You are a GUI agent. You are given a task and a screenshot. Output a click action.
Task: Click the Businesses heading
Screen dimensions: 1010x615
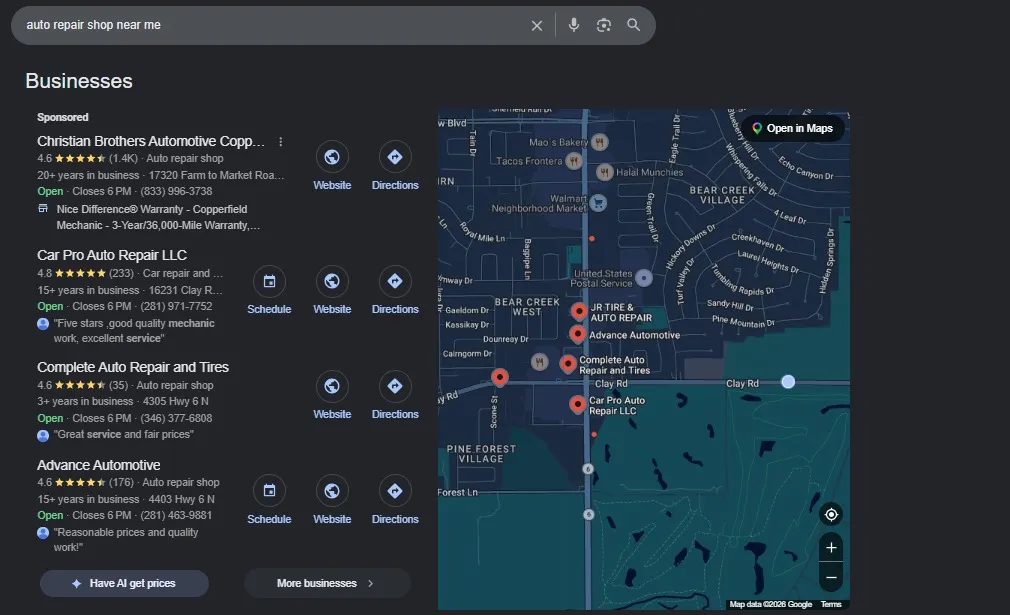79,81
